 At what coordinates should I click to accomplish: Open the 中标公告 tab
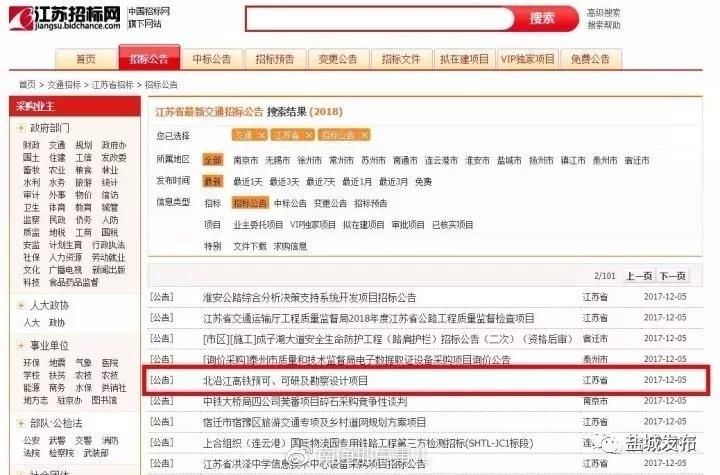[x=212, y=59]
